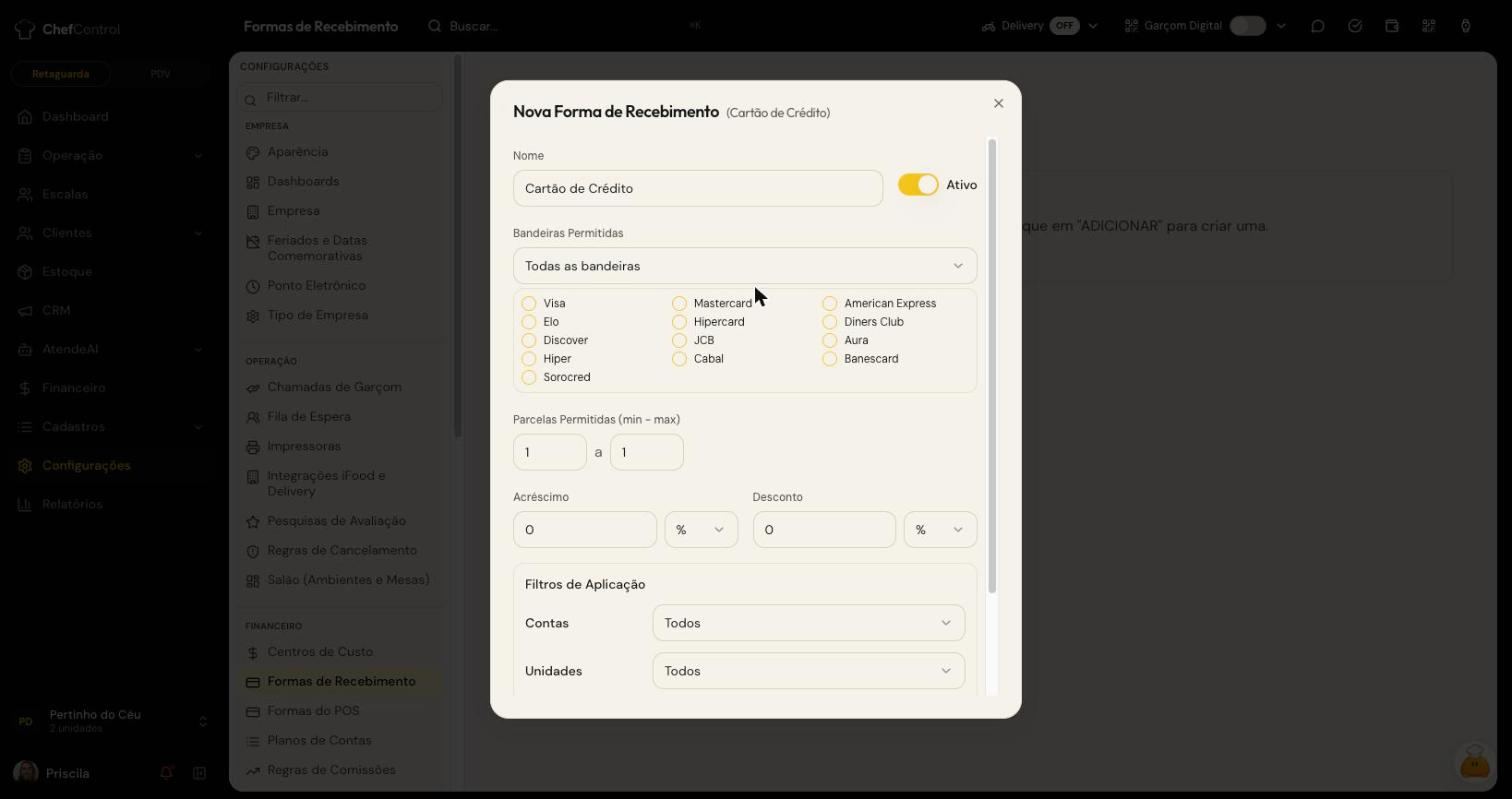Viewport: 1512px width, 799px height.
Task: Choose the Hipercard brand
Action: [x=679, y=322]
